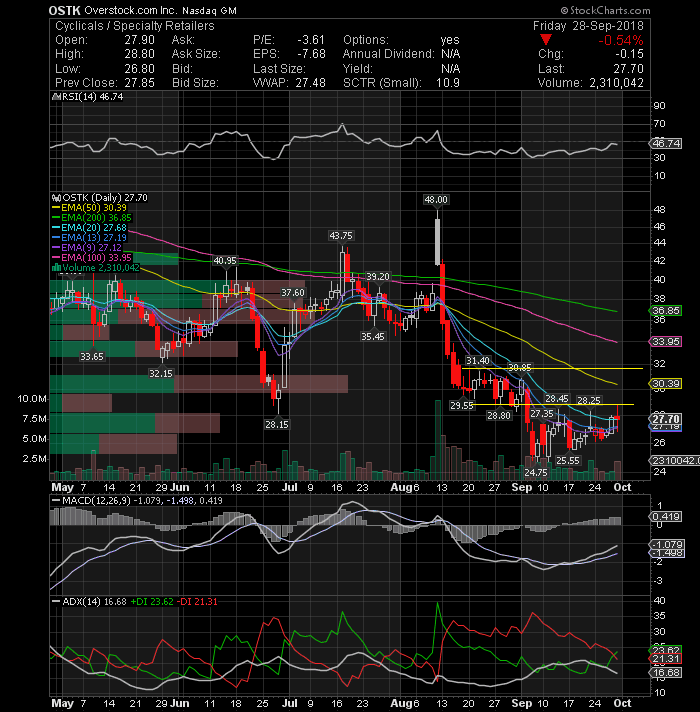The image size is (700, 712).
Task: Click the 25.55 price annotation
Action: pos(568,460)
